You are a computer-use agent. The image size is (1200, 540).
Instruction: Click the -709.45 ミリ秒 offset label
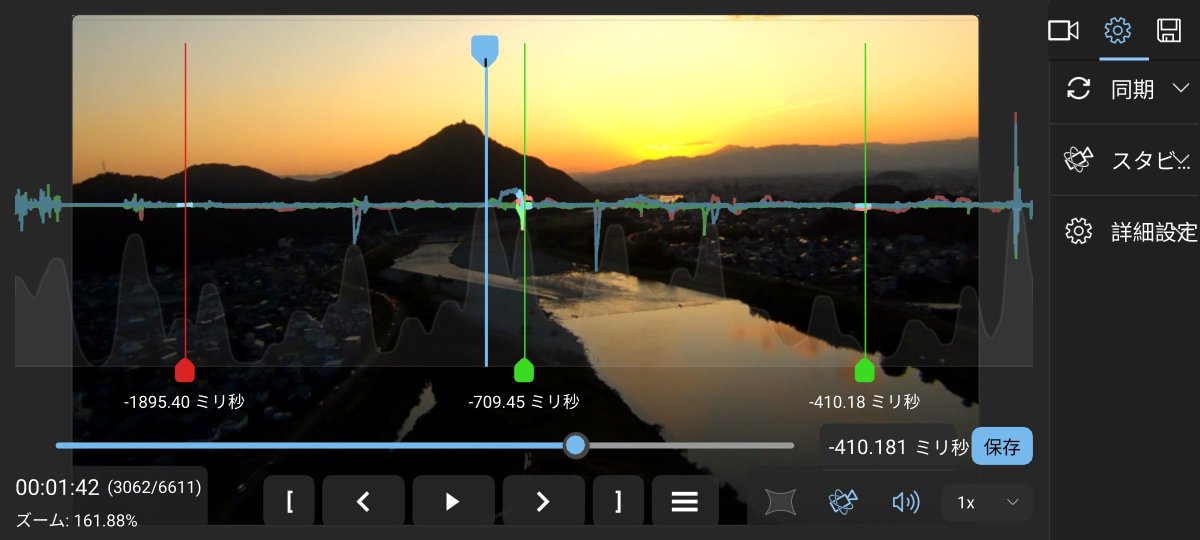524,402
